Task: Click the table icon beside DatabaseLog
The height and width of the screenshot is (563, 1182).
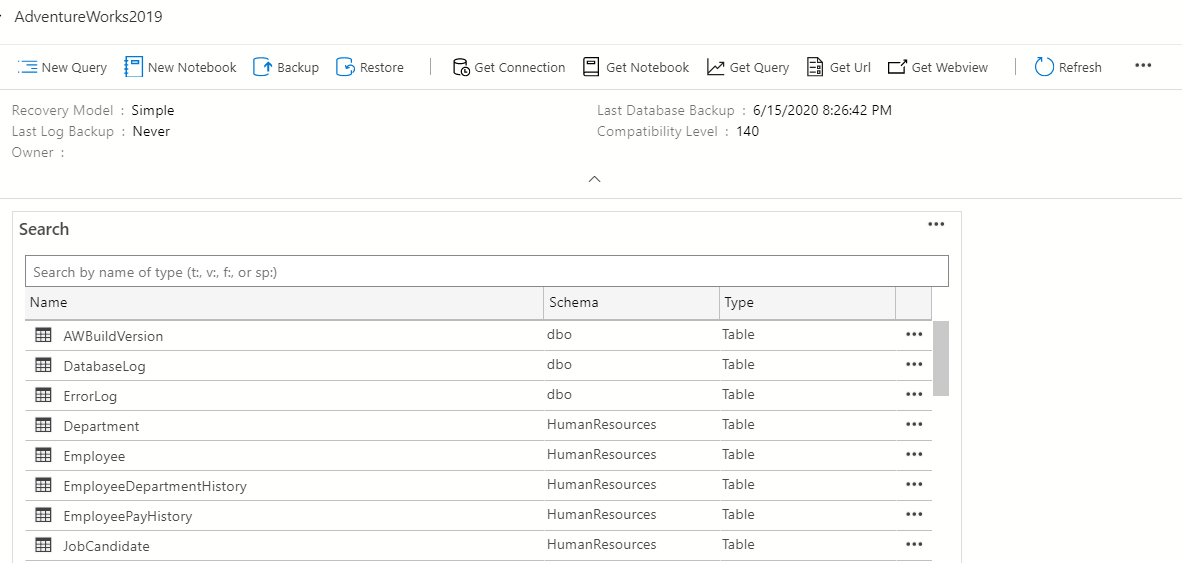Action: coord(43,365)
